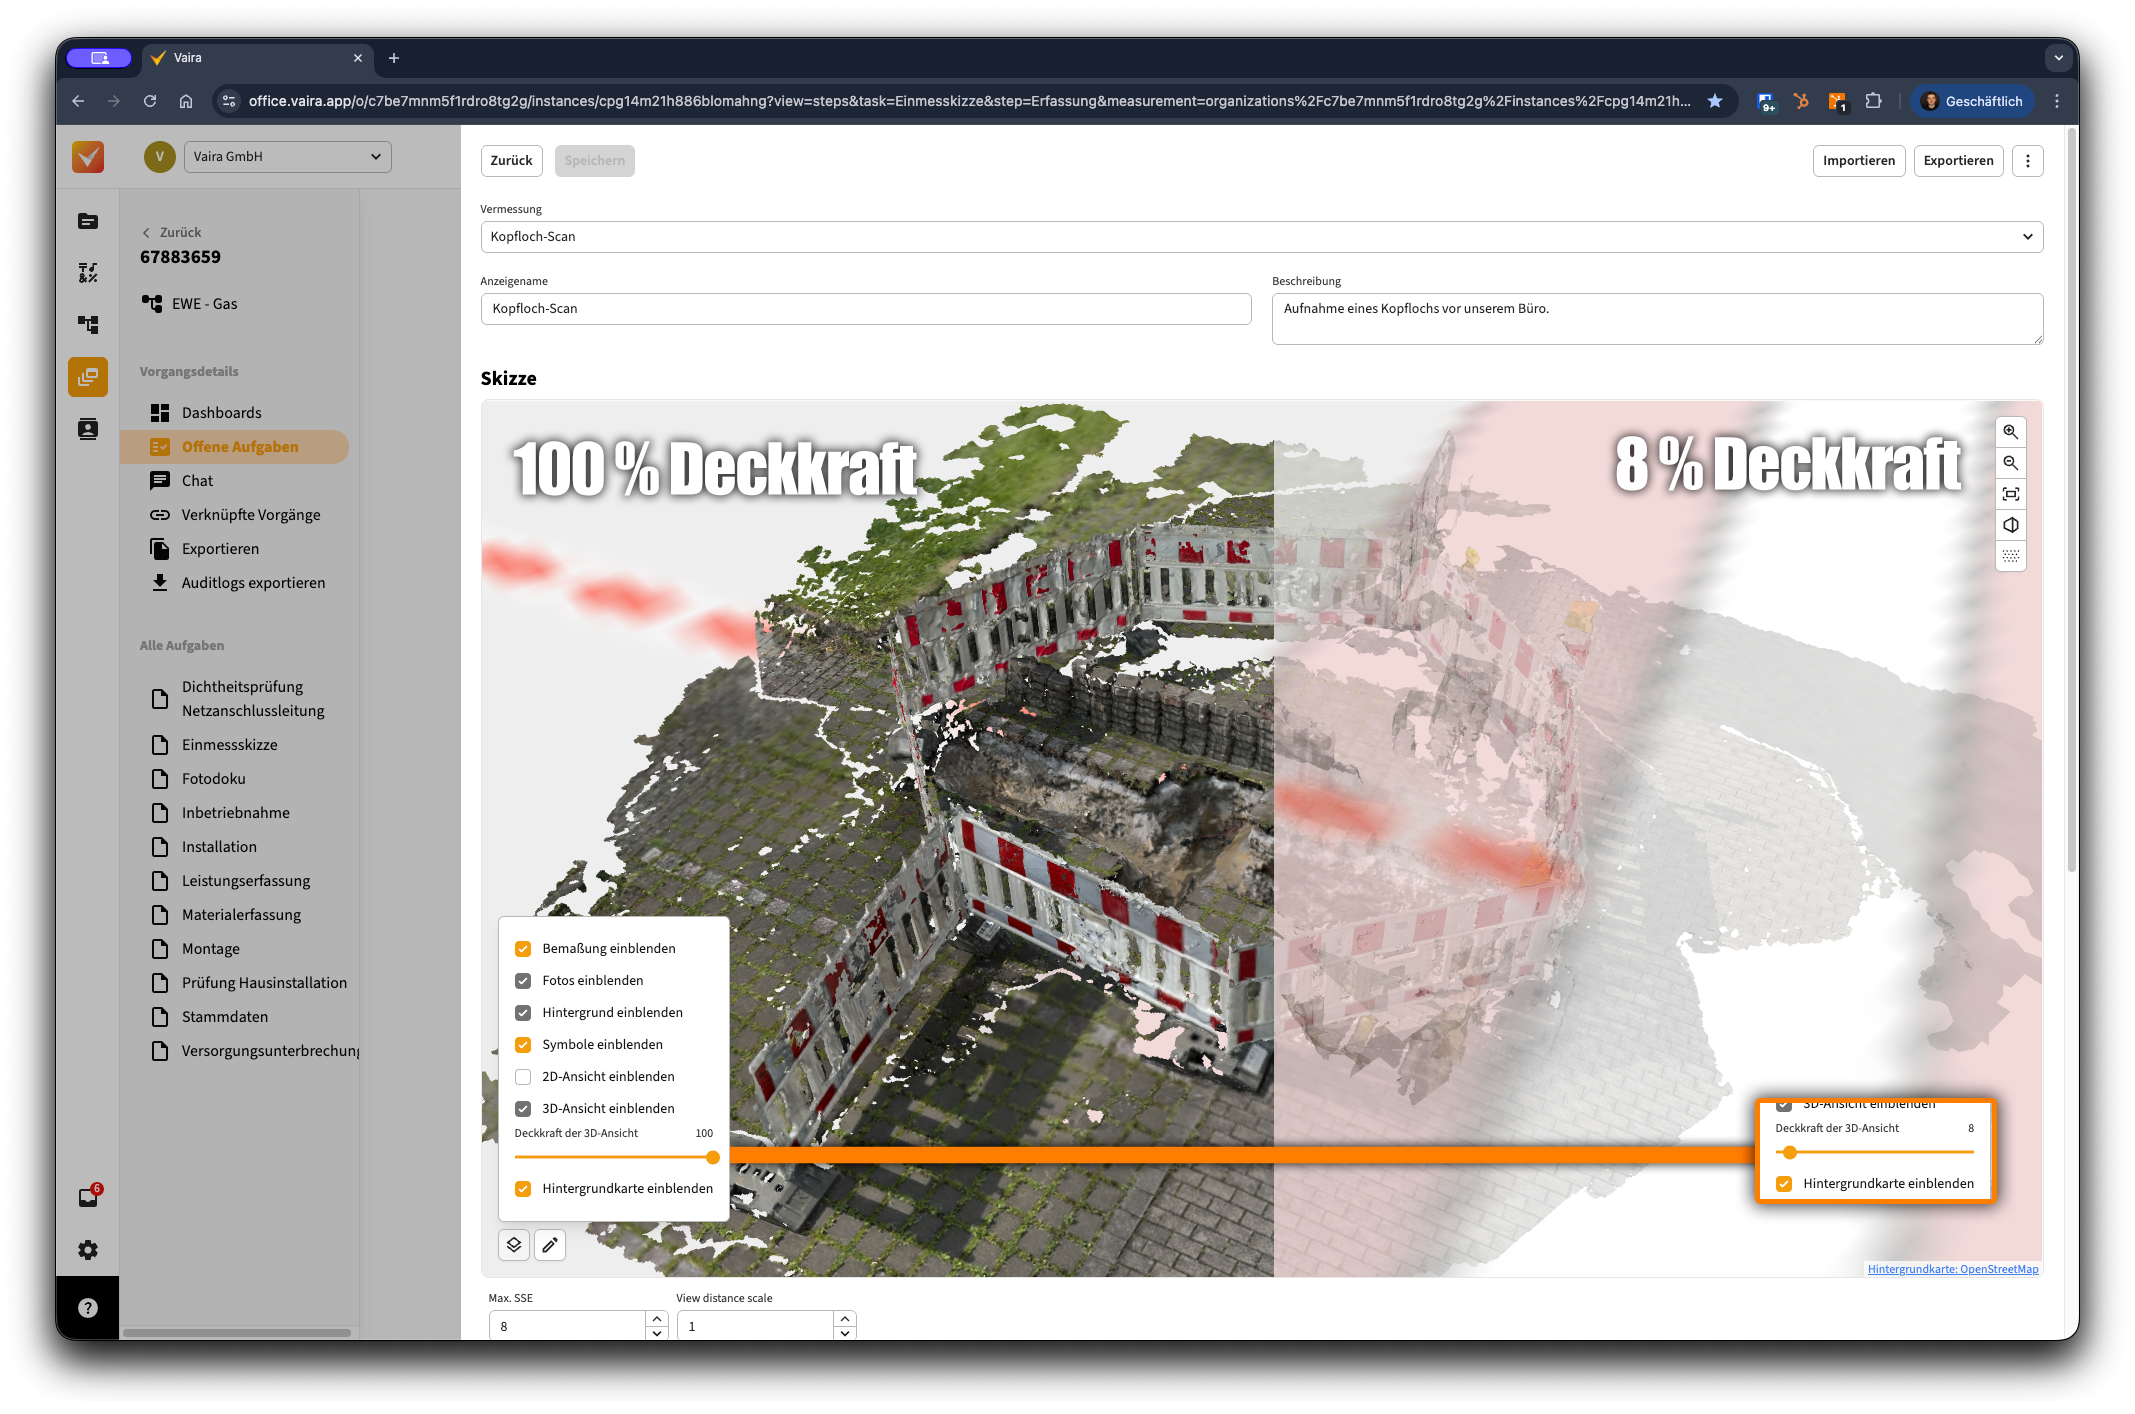The height and width of the screenshot is (1414, 2135).
Task: Select Einmessskizze task in sidebar
Action: pyautogui.click(x=229, y=745)
